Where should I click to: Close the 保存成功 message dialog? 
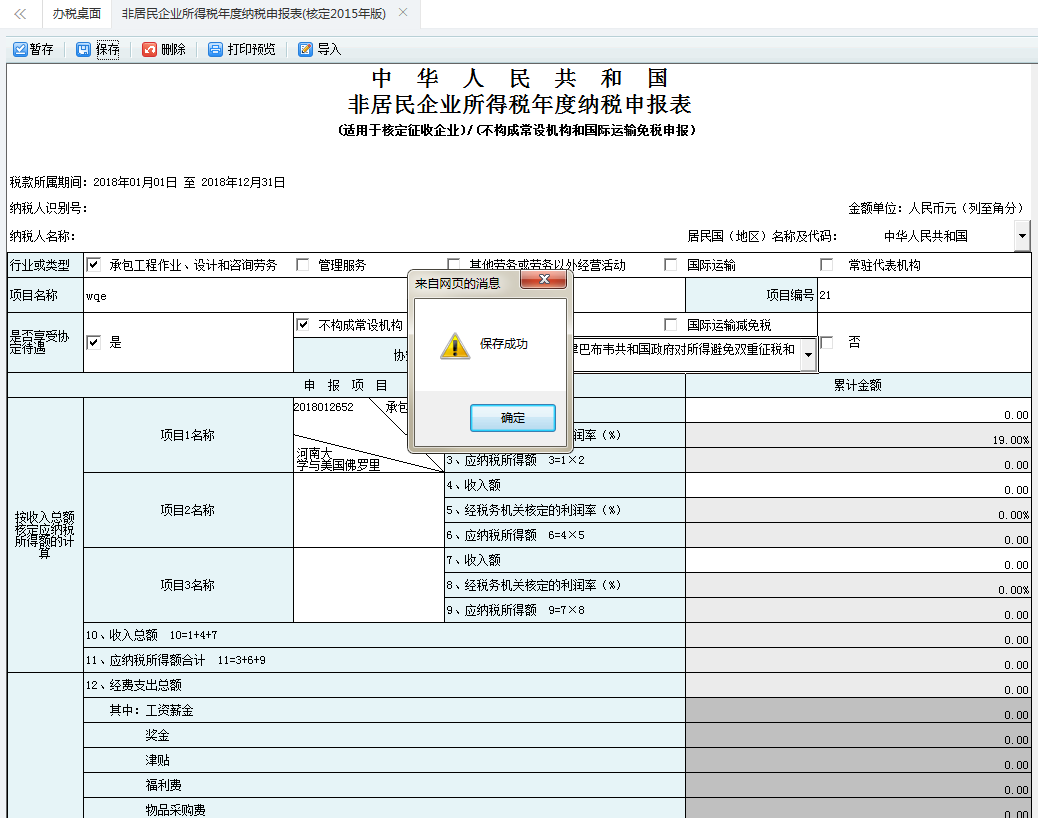[545, 281]
